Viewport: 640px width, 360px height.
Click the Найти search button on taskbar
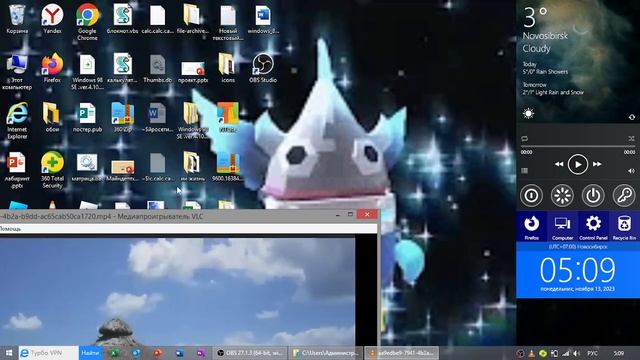(x=90, y=353)
